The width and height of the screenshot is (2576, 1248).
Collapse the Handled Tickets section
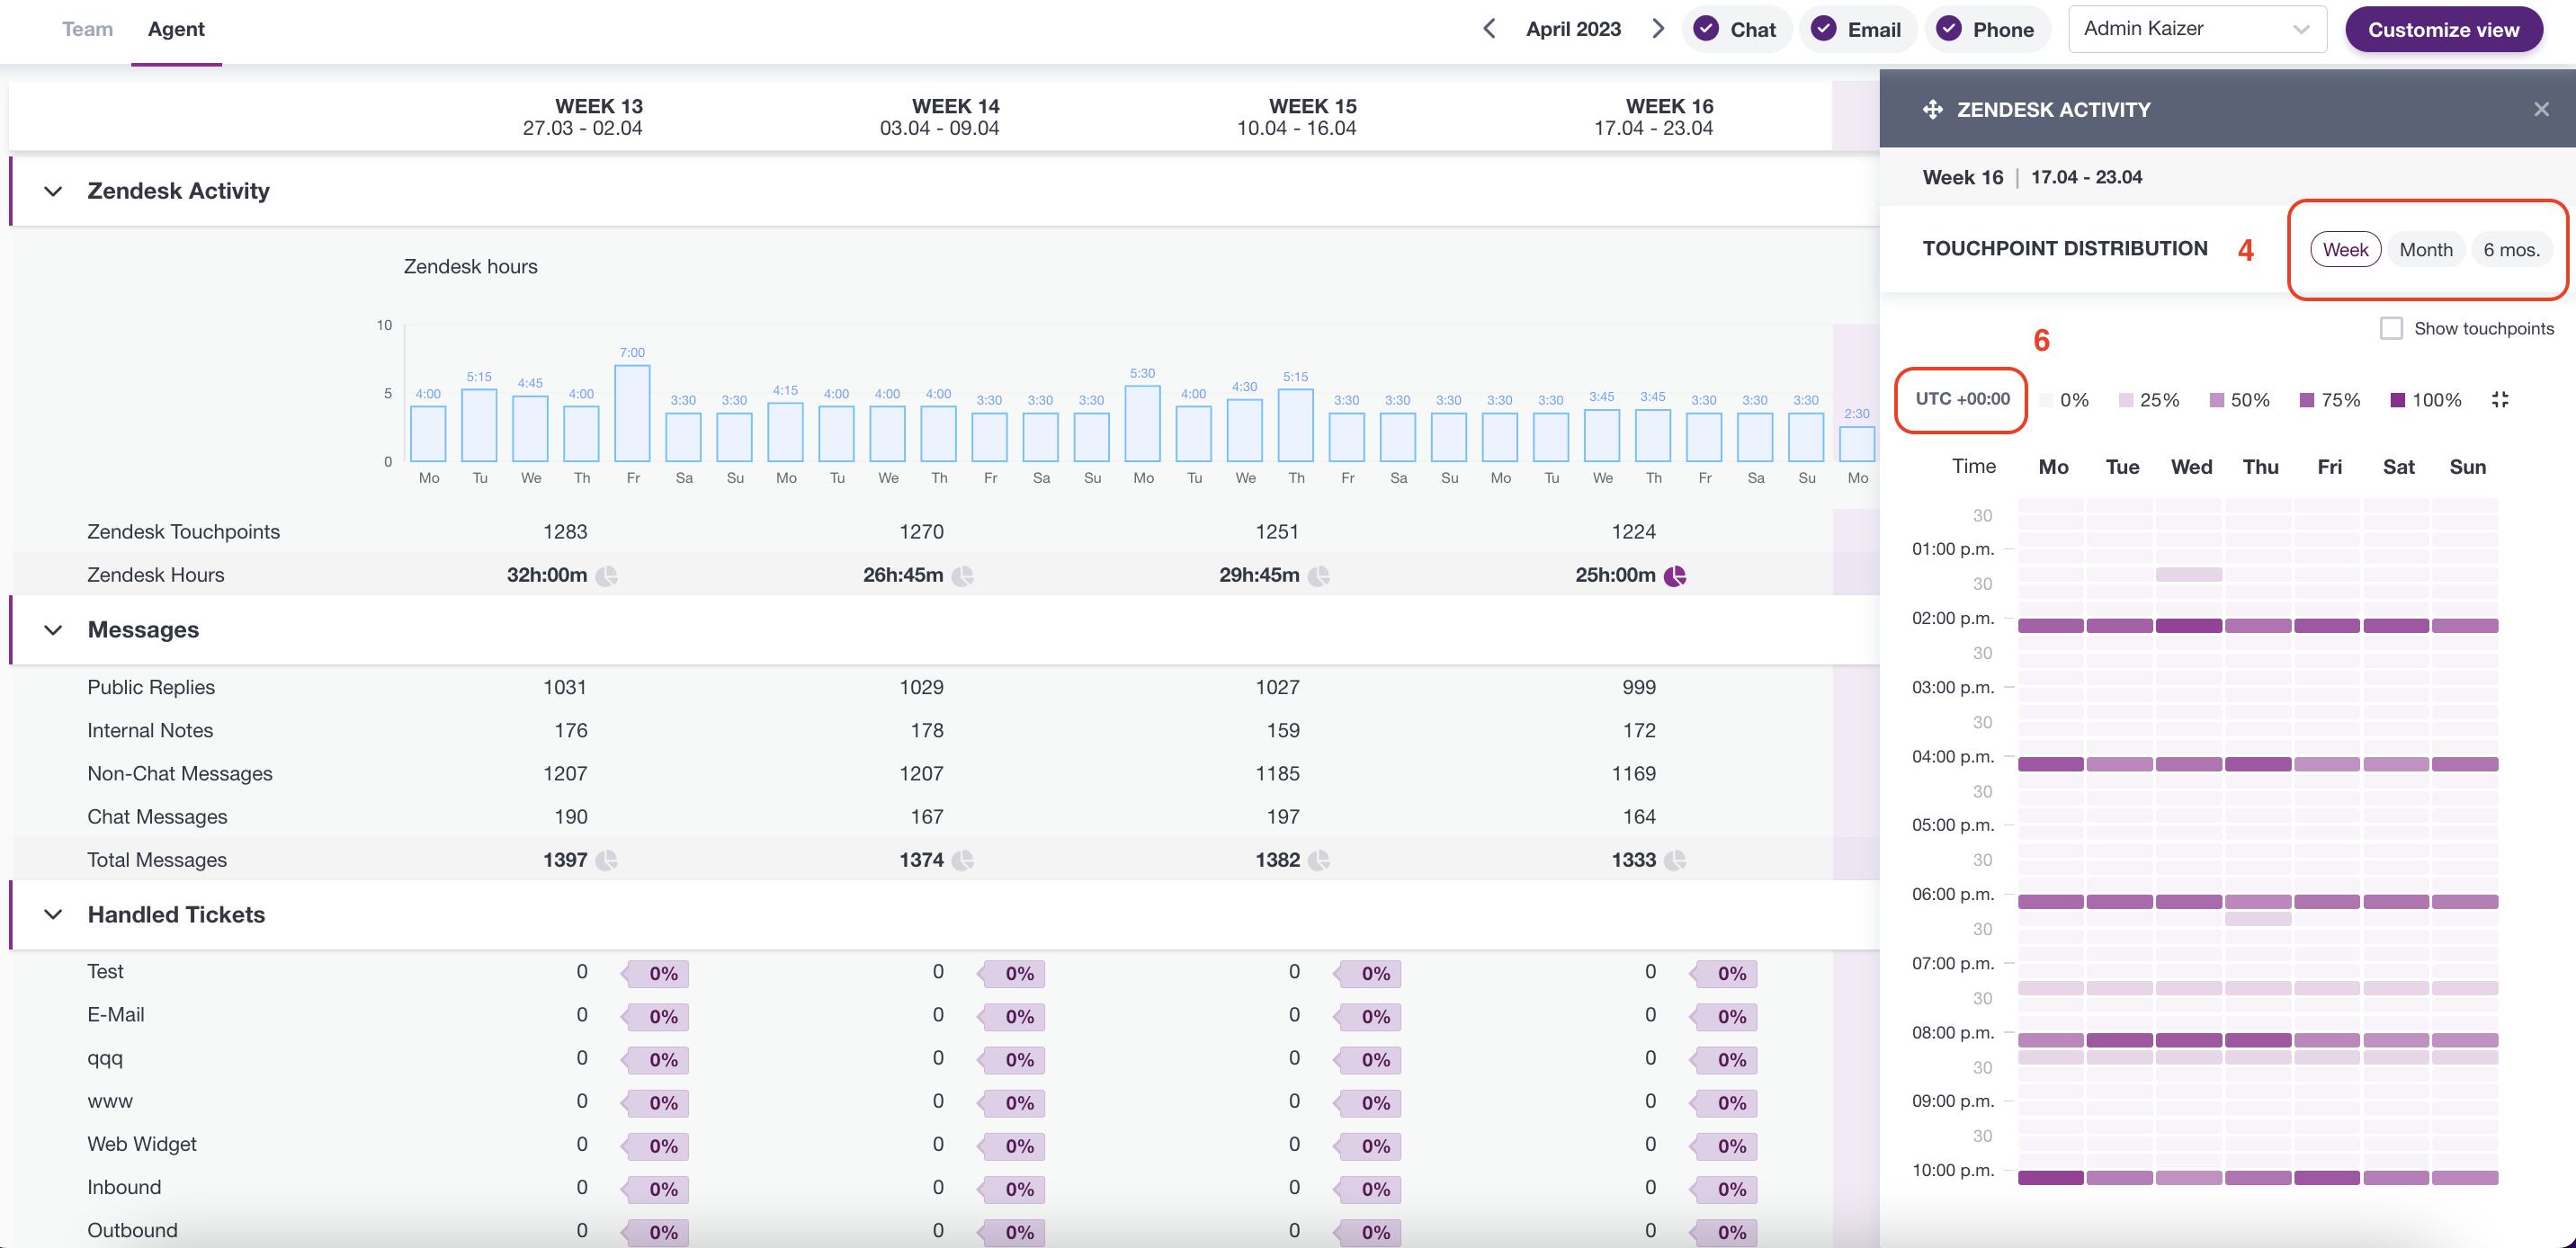(x=53, y=914)
